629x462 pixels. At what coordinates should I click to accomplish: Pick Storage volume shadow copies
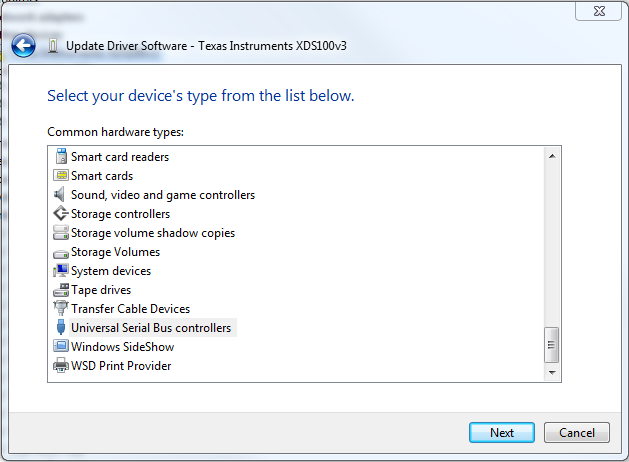coord(153,233)
